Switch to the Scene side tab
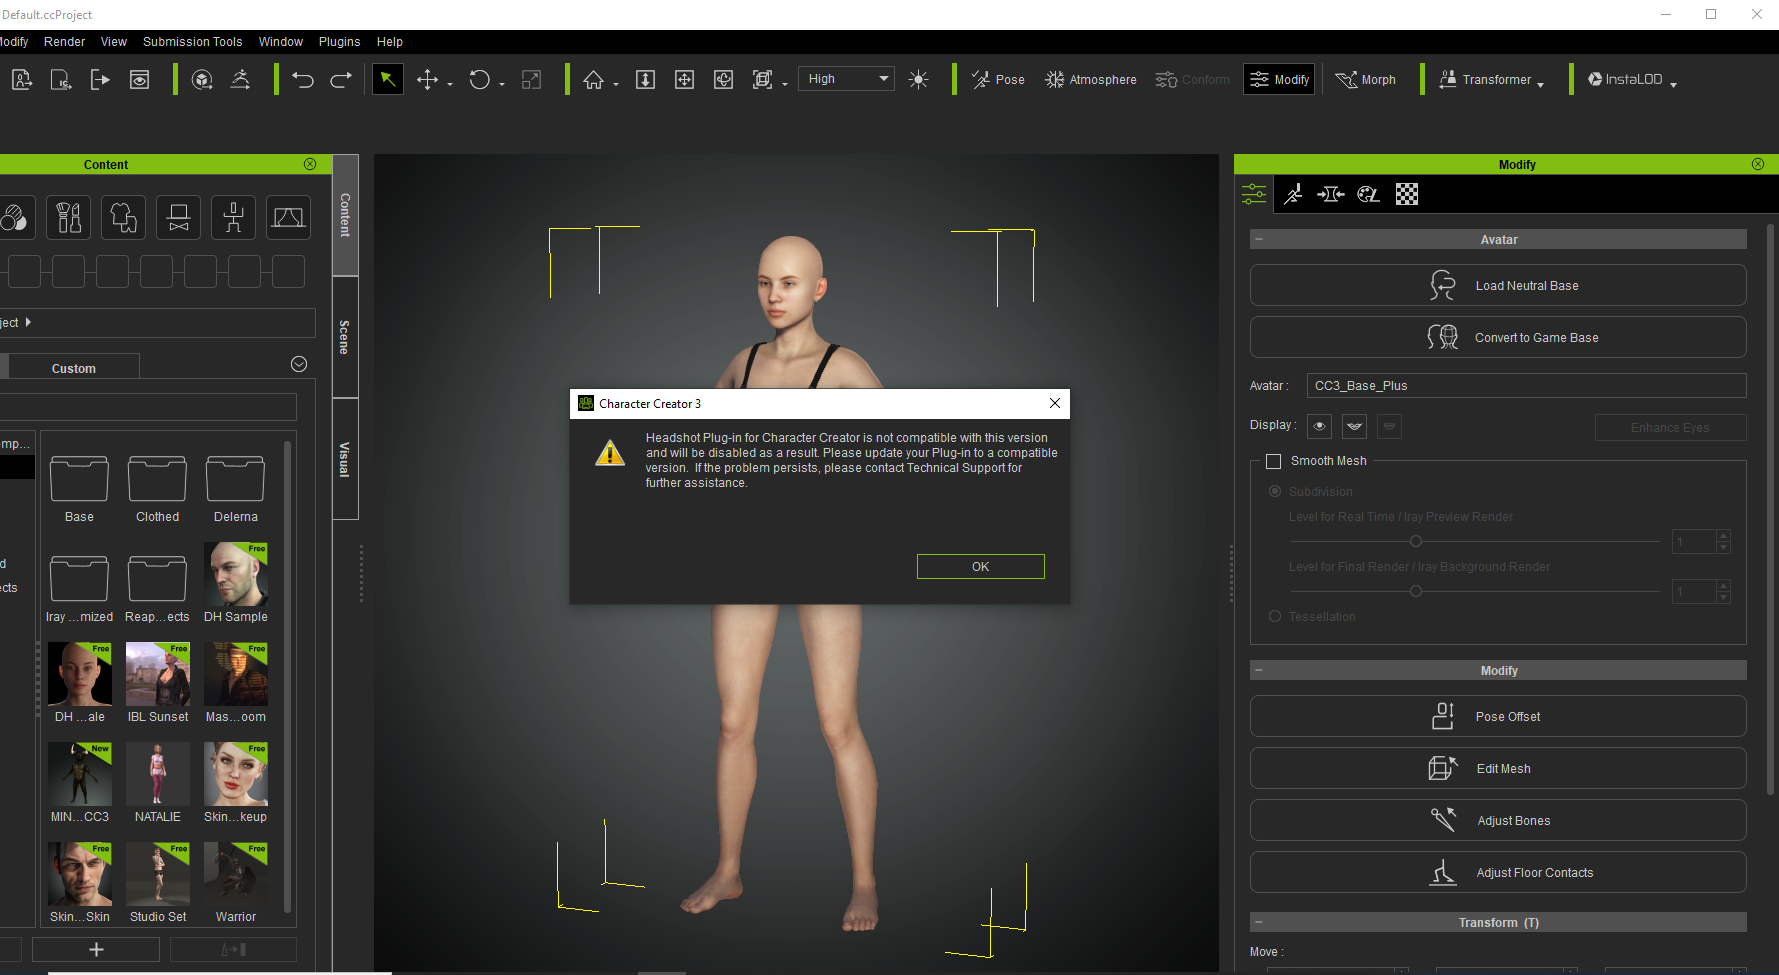This screenshot has width=1779, height=975. (345, 337)
